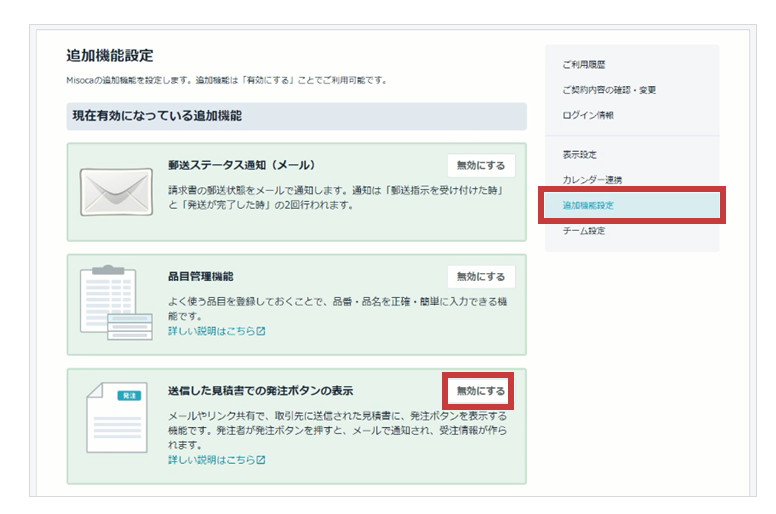Click the 発注 document icon
The image size is (776, 514).
tap(117, 417)
